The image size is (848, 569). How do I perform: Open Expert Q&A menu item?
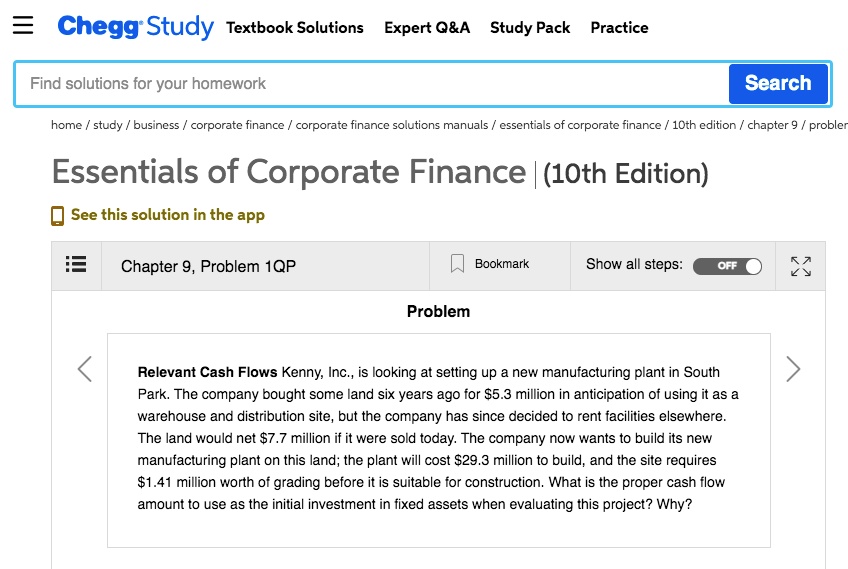click(x=427, y=28)
